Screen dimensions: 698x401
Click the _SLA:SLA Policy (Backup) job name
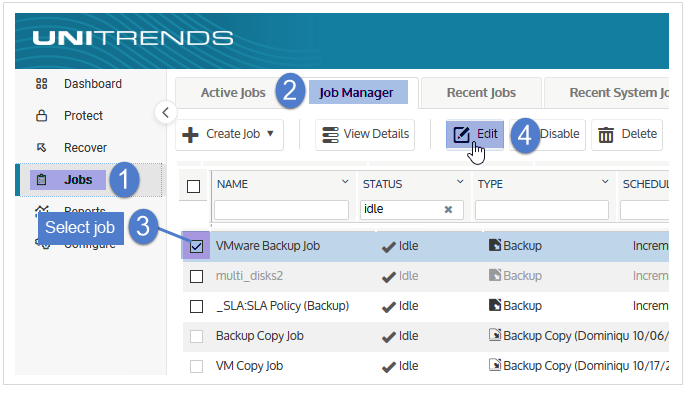click(282, 306)
